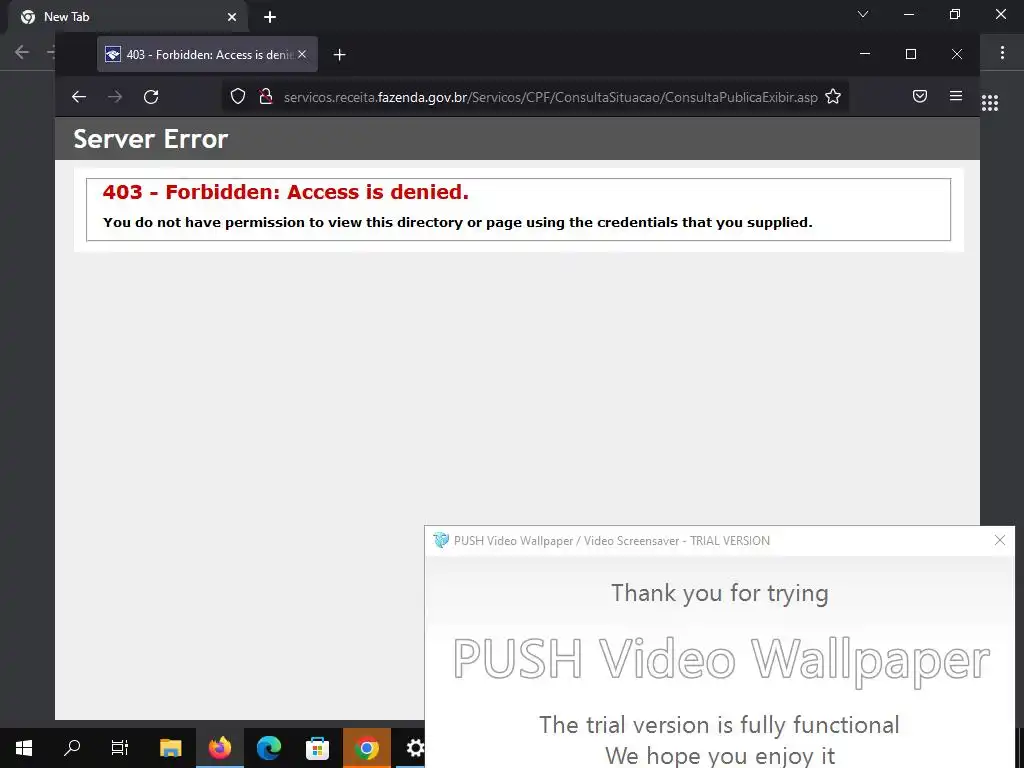Click 'The trial version is fully functional' text
This screenshot has width=1024, height=768.
pos(719,724)
